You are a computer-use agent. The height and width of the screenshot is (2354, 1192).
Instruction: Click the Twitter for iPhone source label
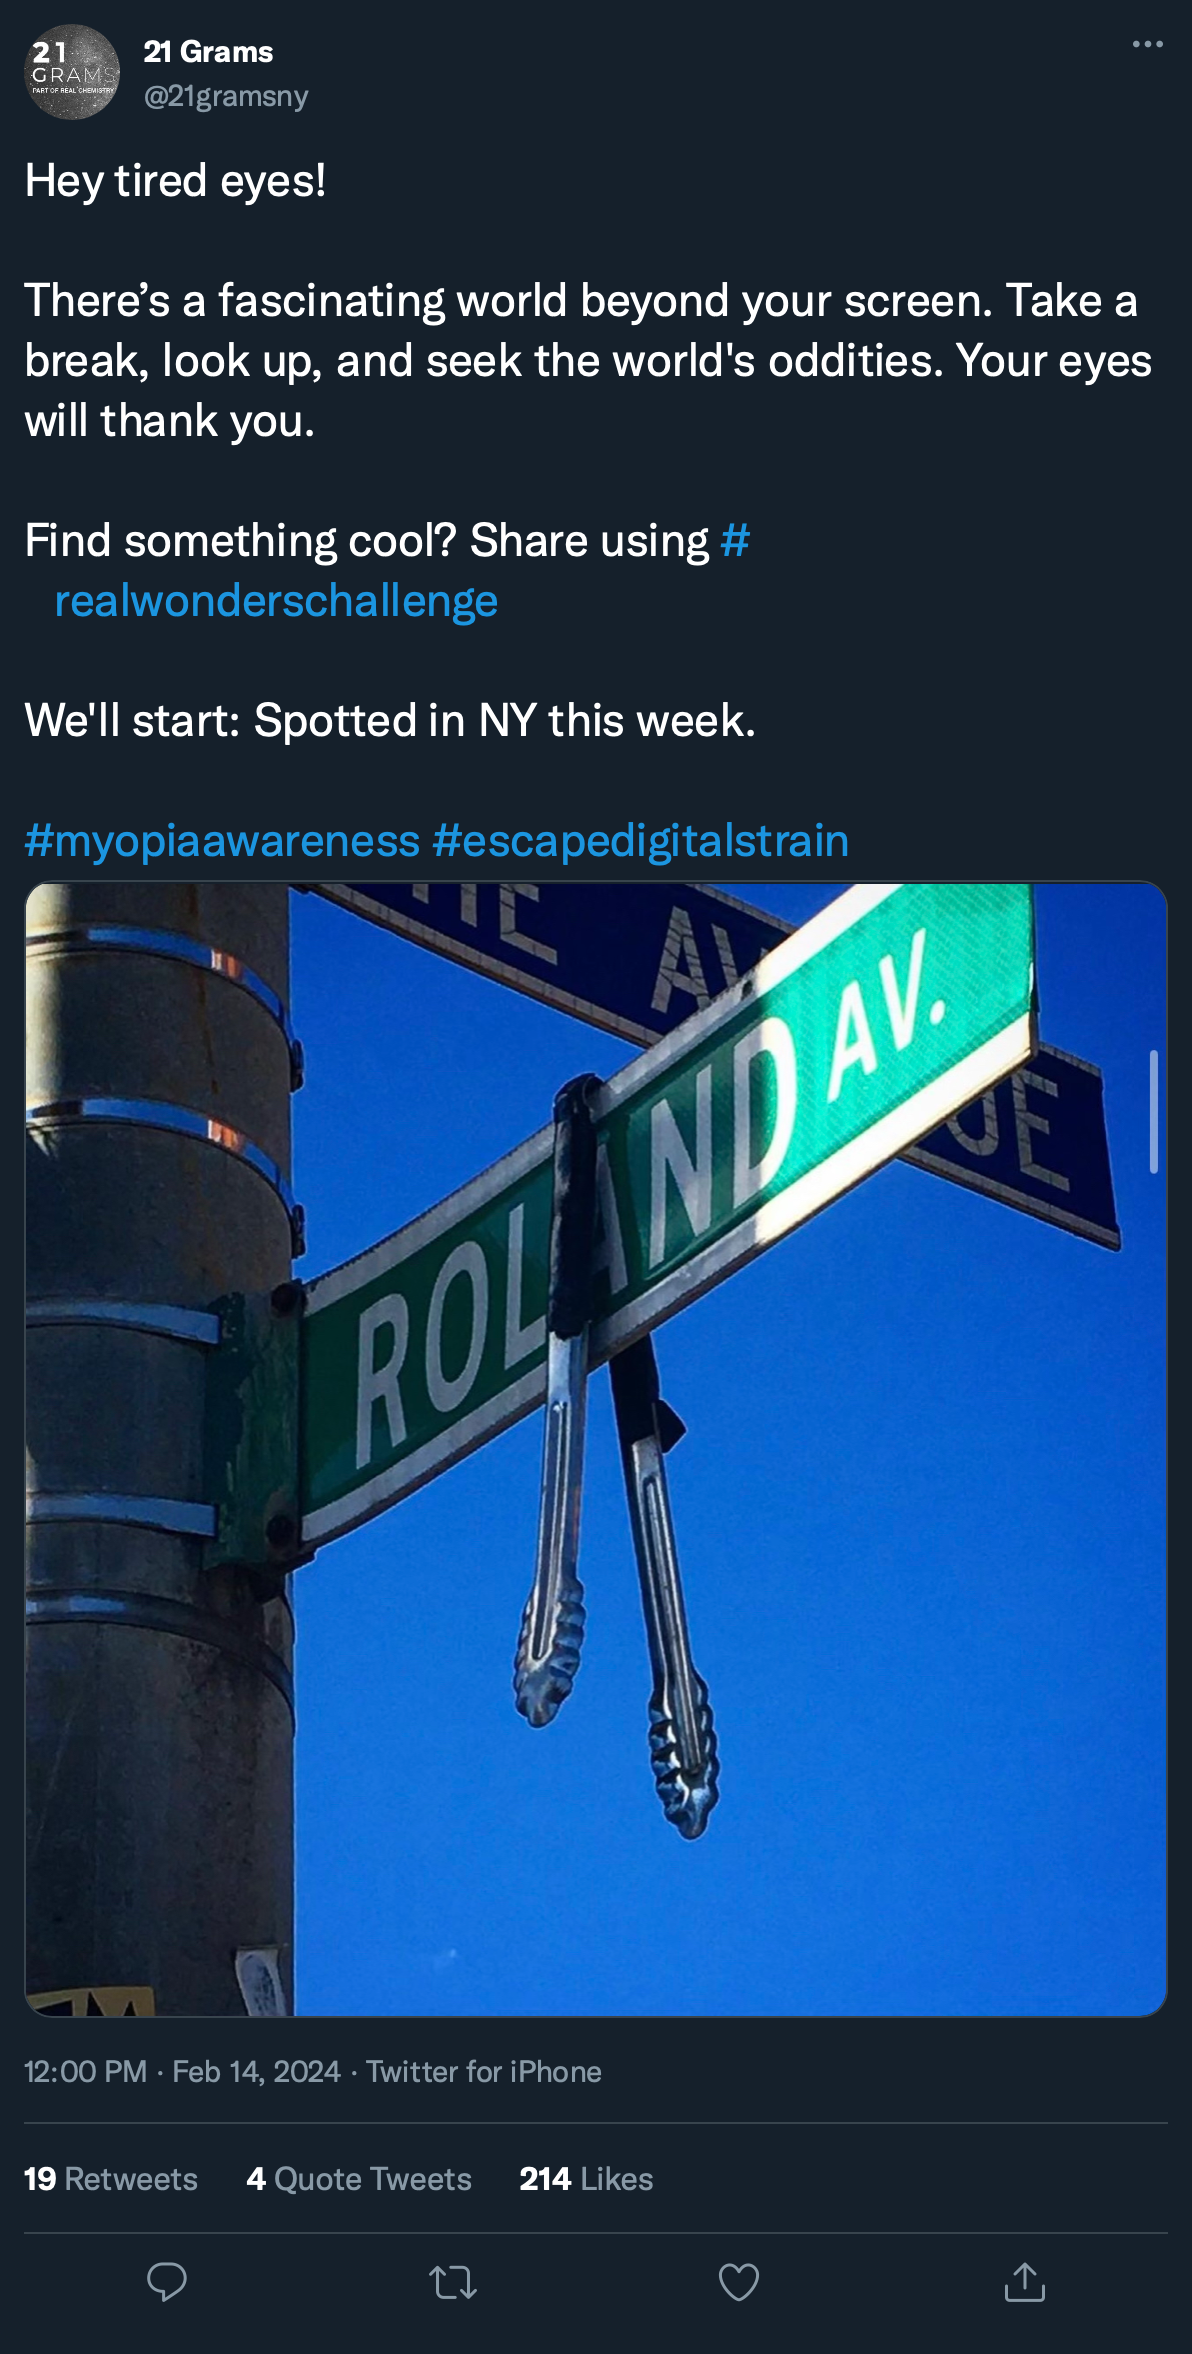[x=484, y=2071]
